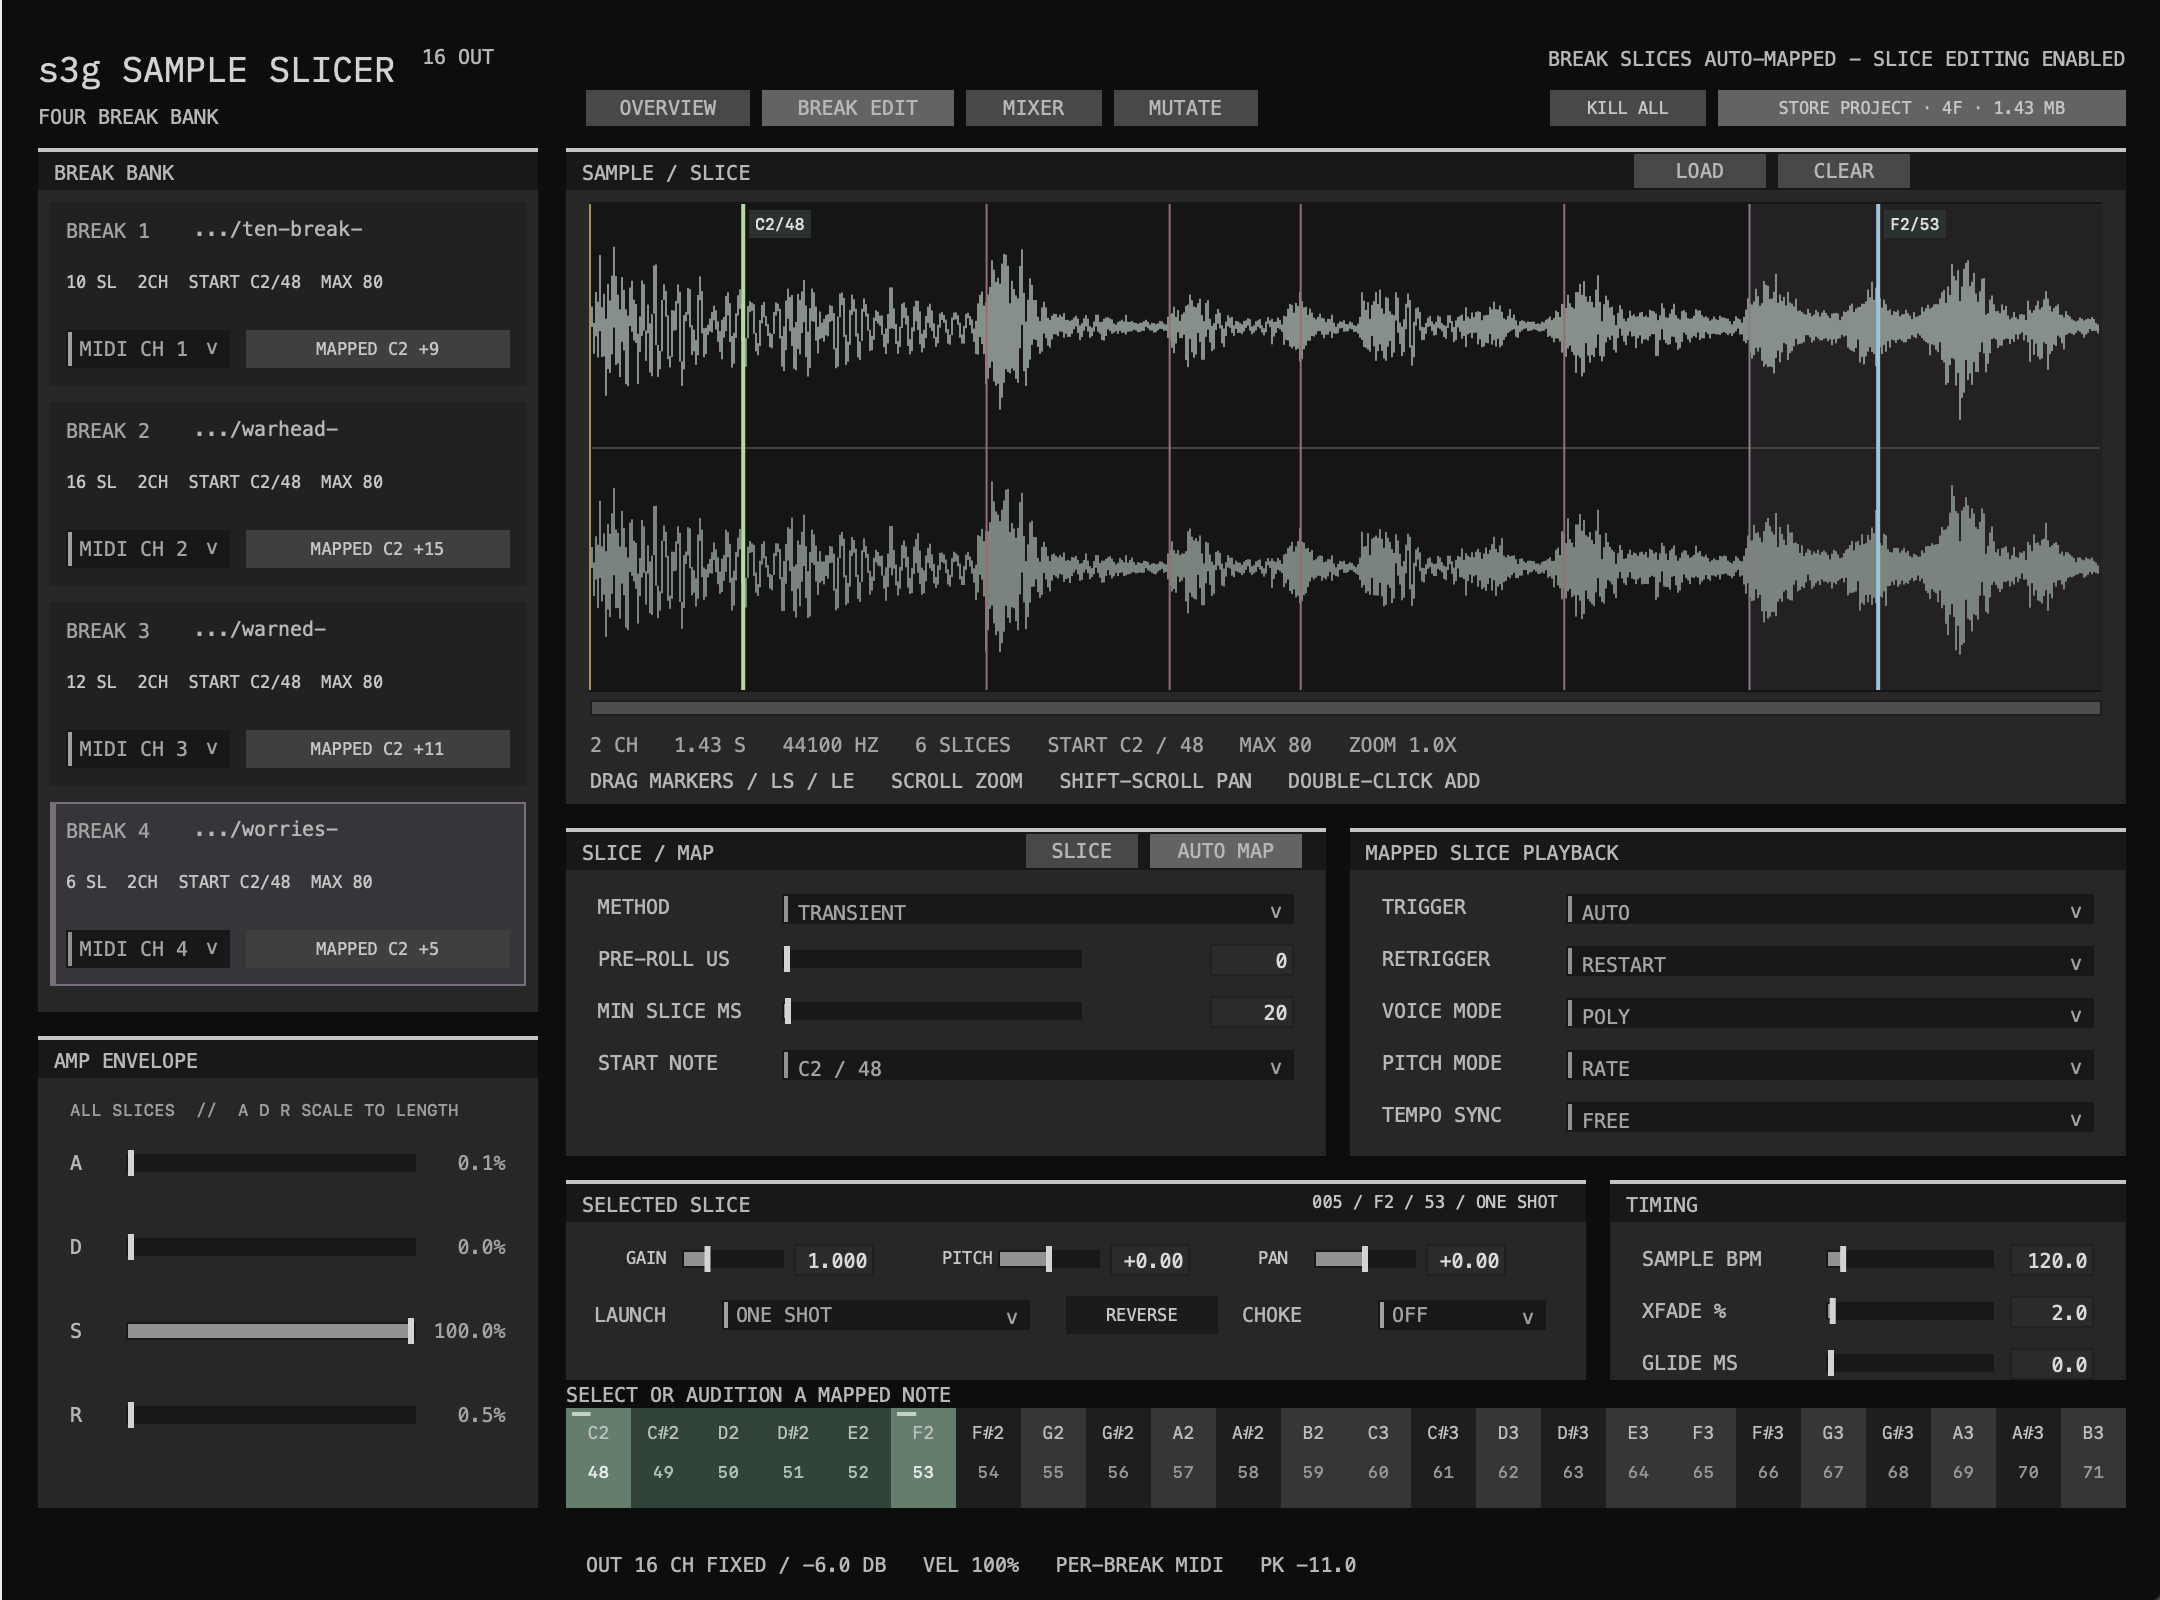The height and width of the screenshot is (1600, 2160).
Task: Audition mapped note D2 50
Action: [x=728, y=1457]
